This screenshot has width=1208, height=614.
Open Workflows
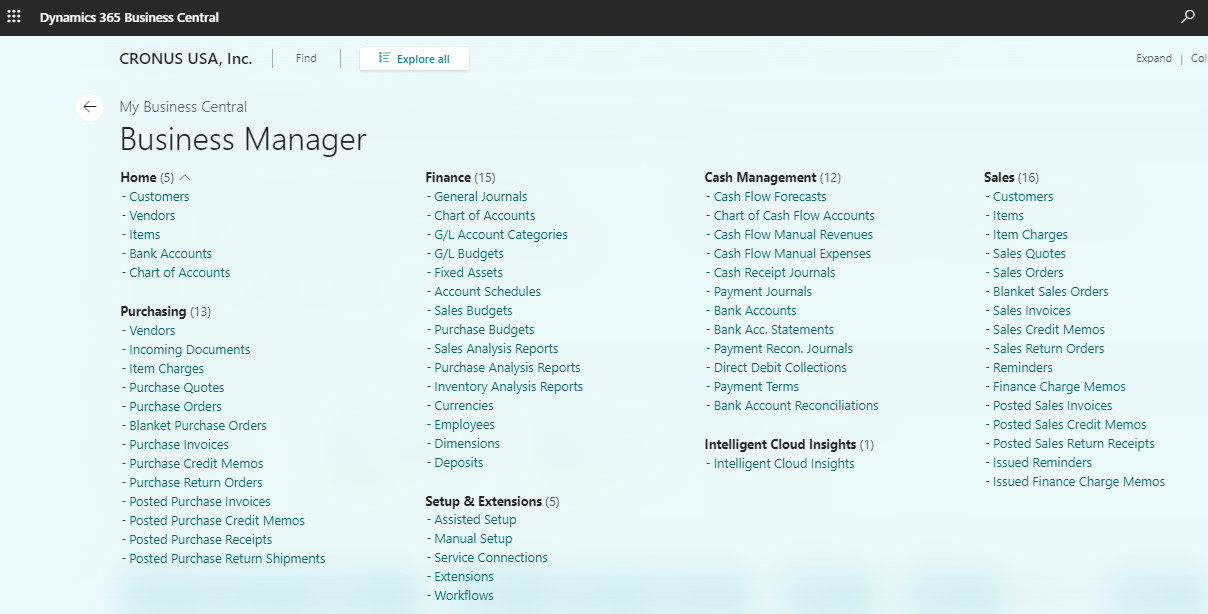(464, 596)
